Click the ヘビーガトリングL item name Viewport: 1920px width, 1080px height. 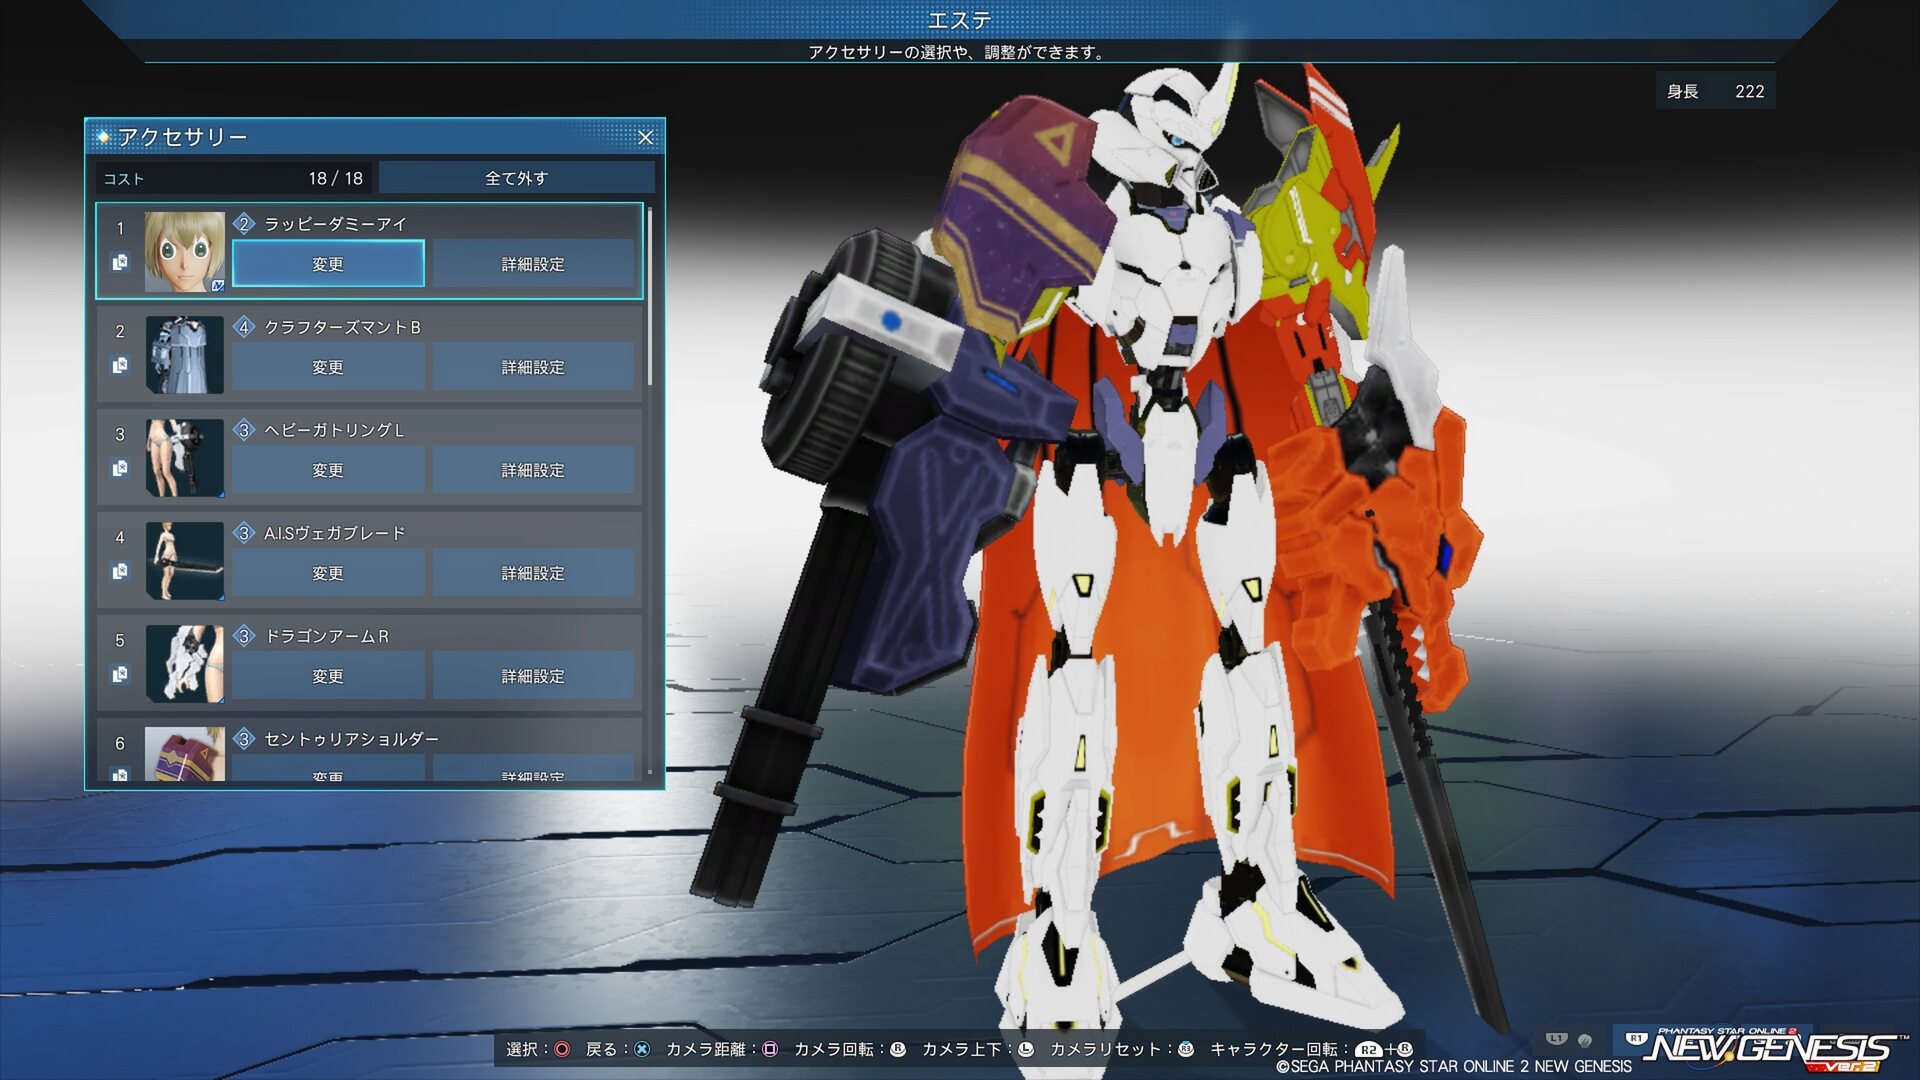pos(334,430)
